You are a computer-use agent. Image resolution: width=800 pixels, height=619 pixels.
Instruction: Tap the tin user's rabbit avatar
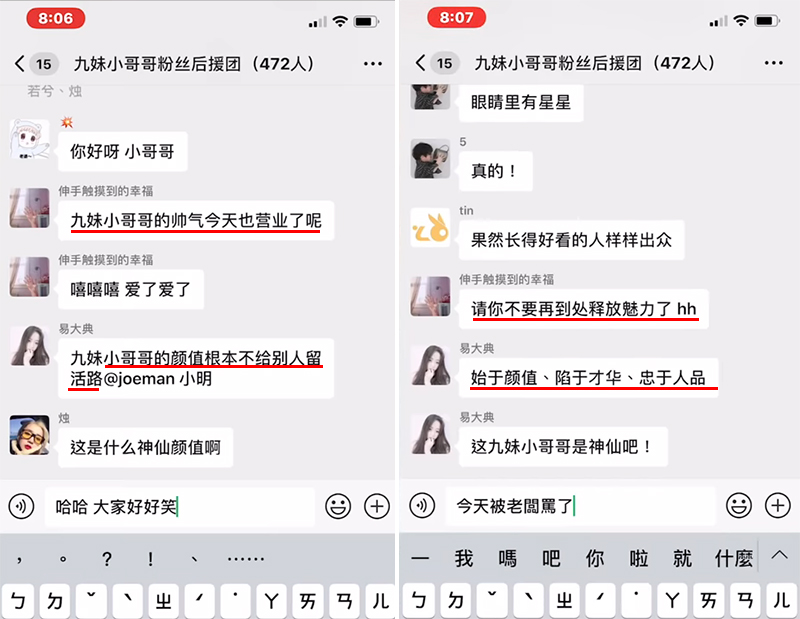[x=431, y=228]
